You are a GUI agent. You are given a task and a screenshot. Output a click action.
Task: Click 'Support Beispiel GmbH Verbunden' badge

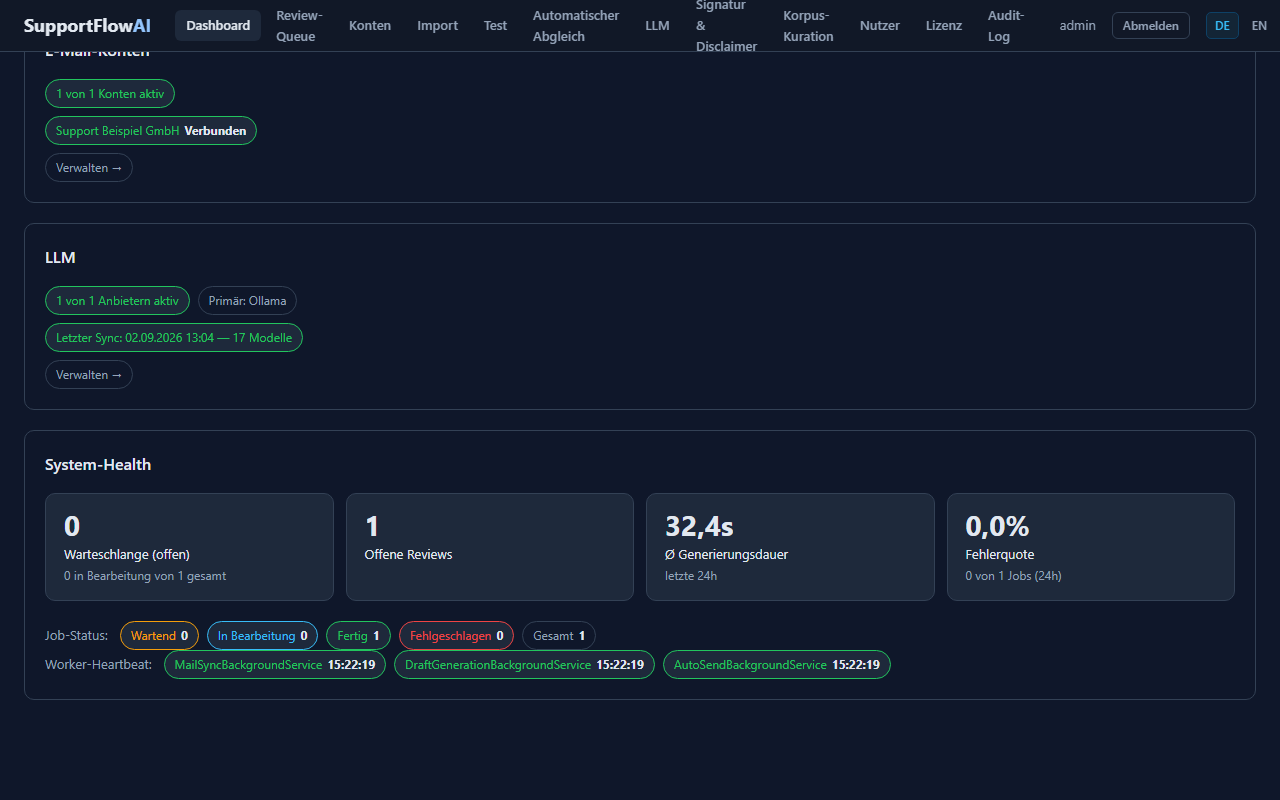coord(151,131)
